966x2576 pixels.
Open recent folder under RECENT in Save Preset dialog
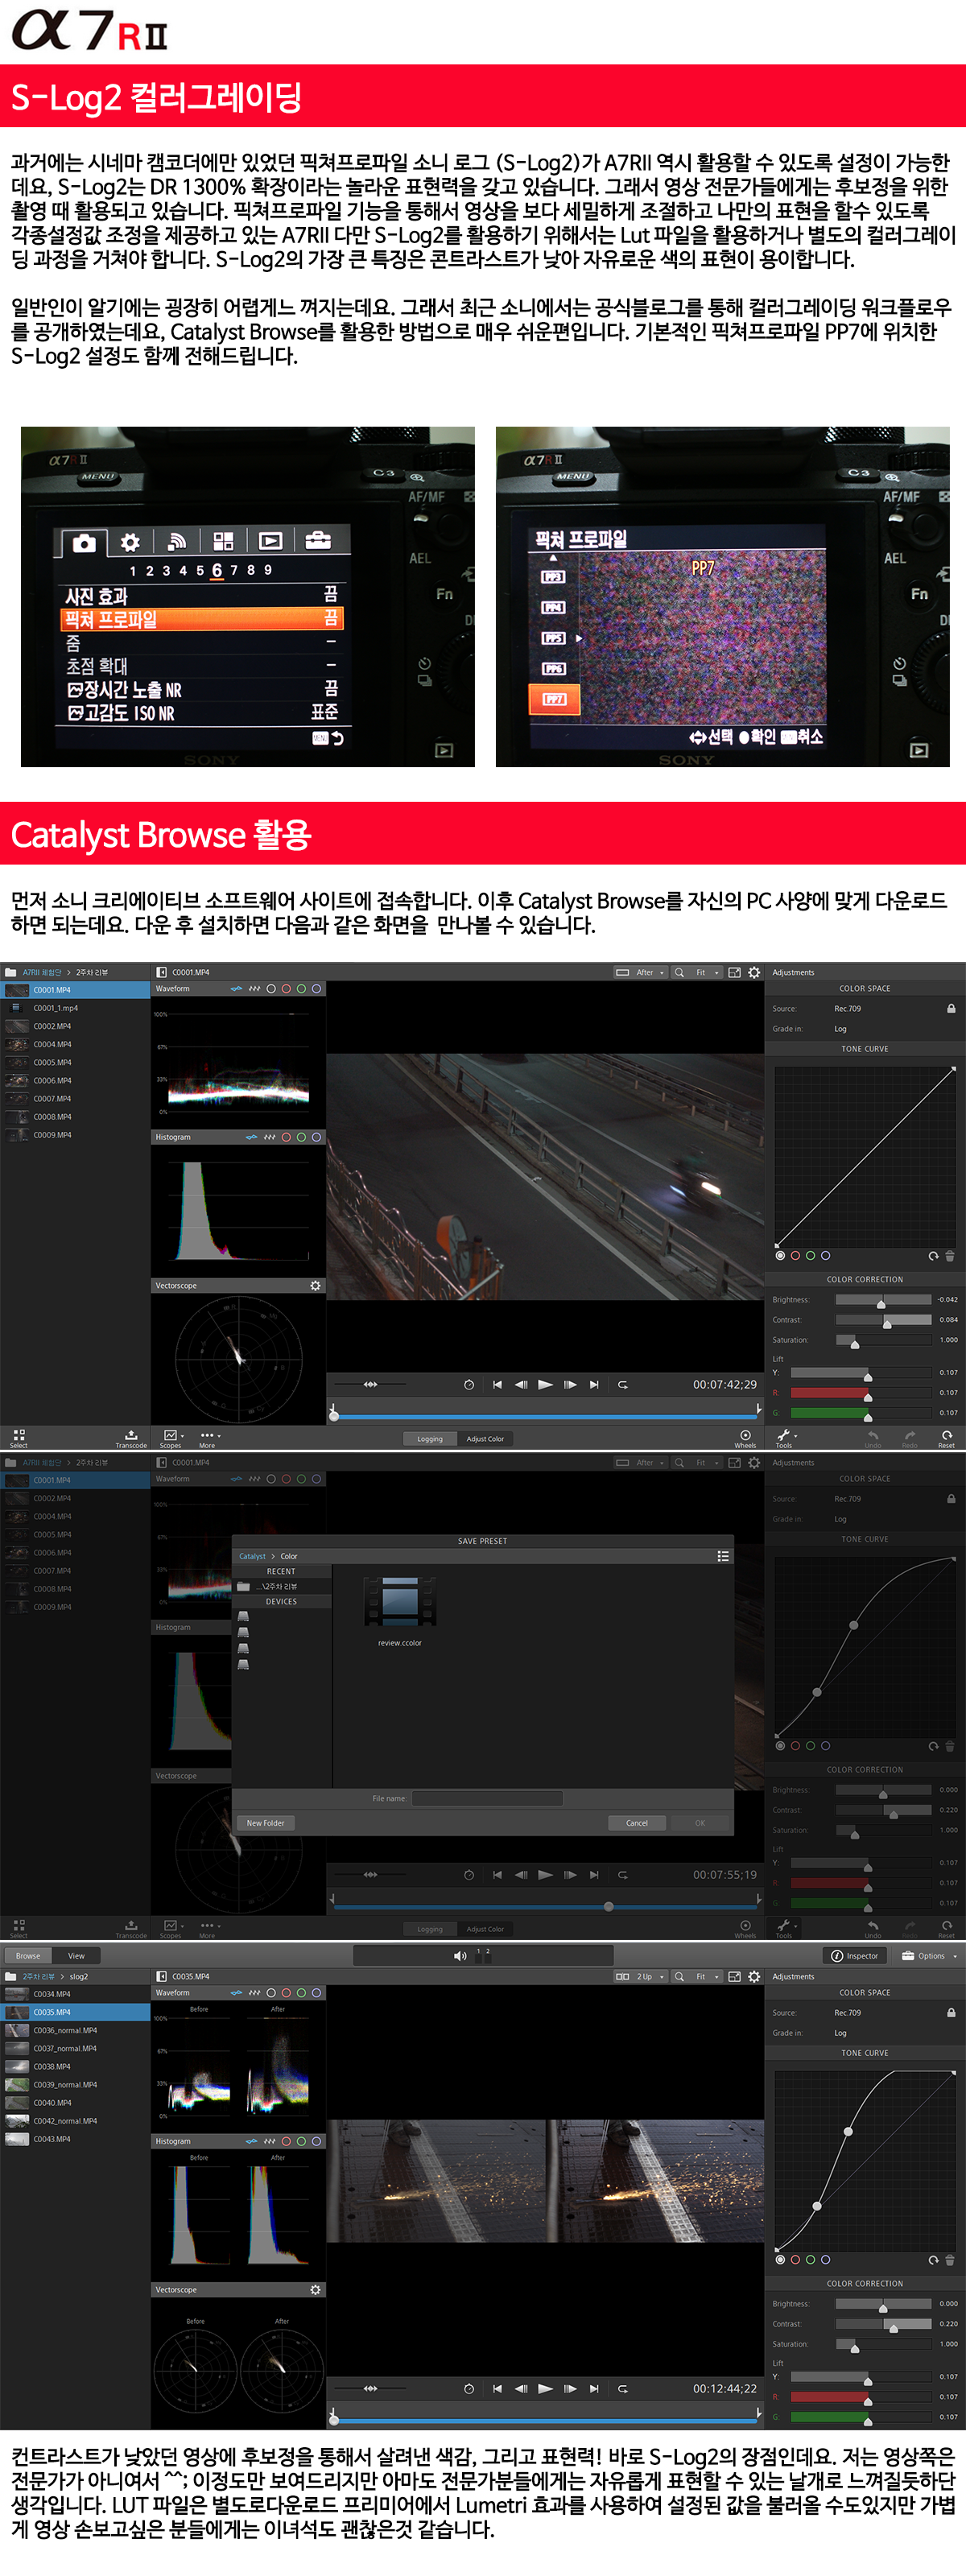[x=281, y=1586]
